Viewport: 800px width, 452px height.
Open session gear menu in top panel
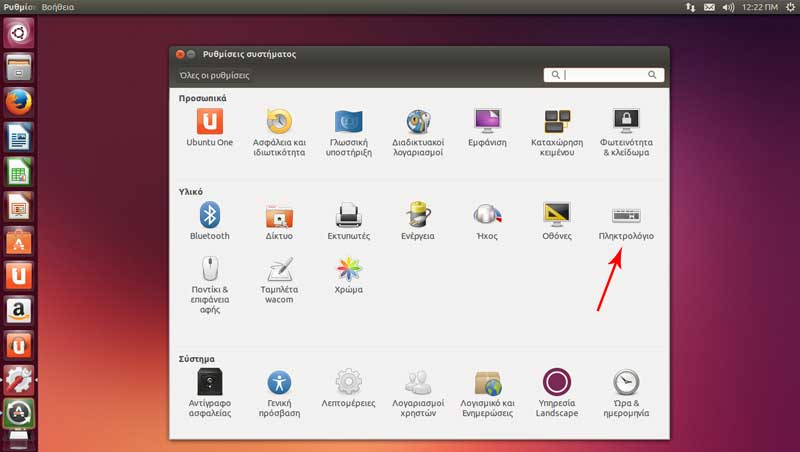(791, 7)
